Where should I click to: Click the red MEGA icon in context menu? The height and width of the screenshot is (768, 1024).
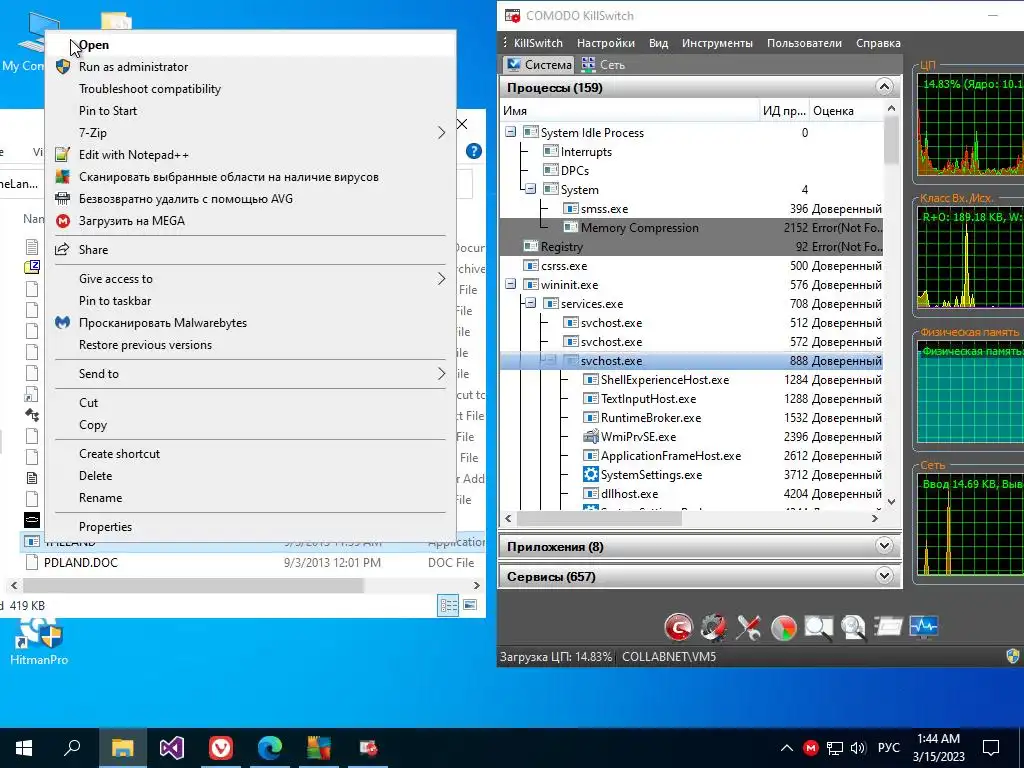(63, 221)
